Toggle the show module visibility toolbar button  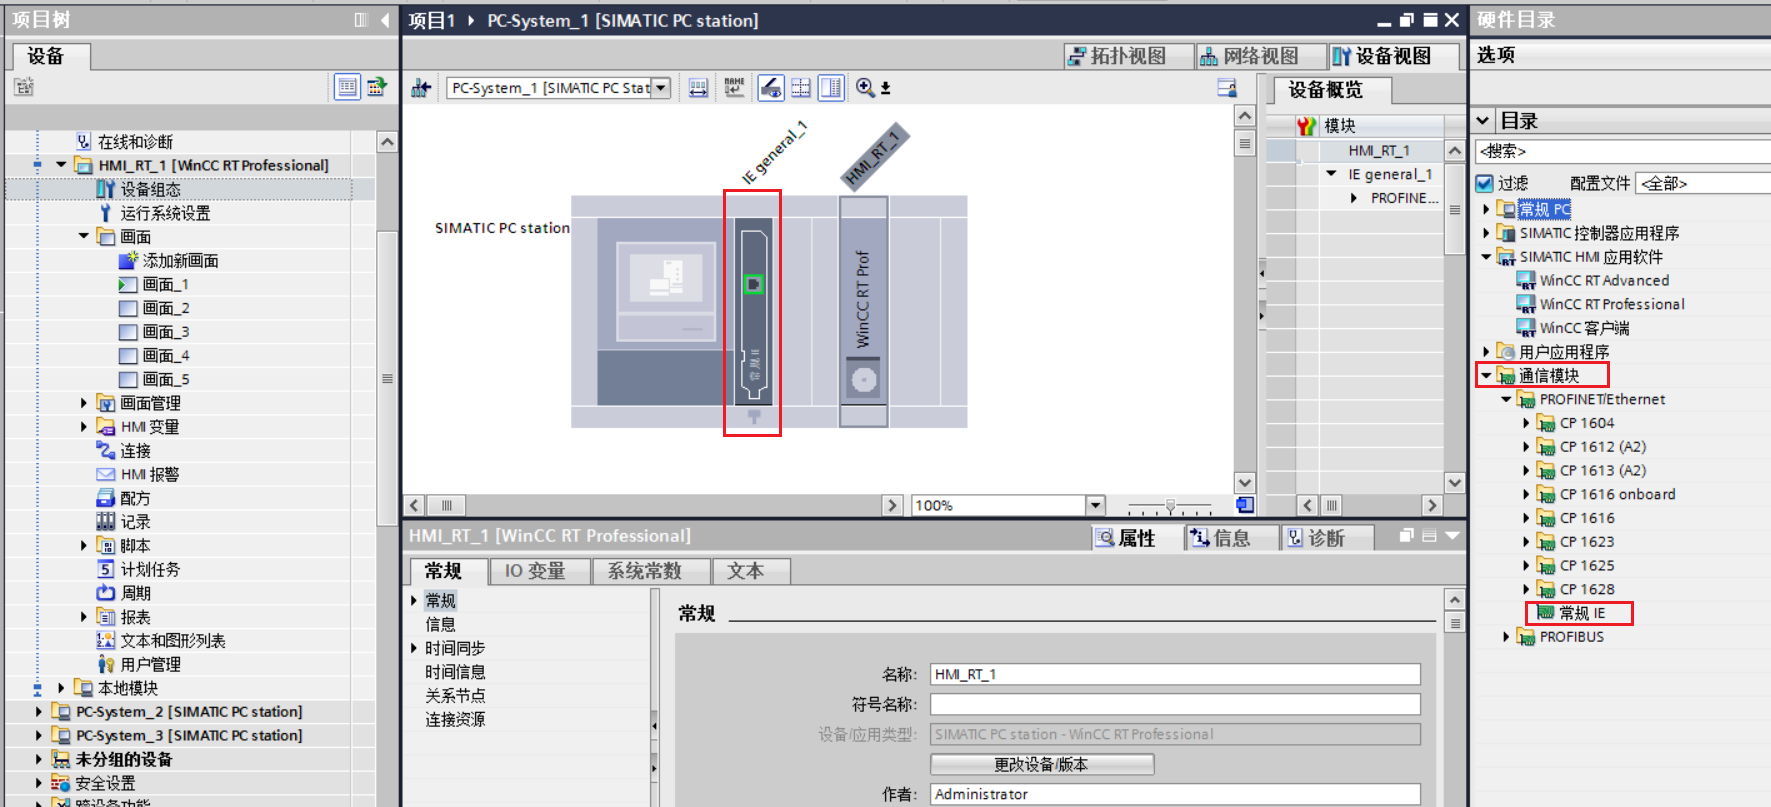[770, 88]
